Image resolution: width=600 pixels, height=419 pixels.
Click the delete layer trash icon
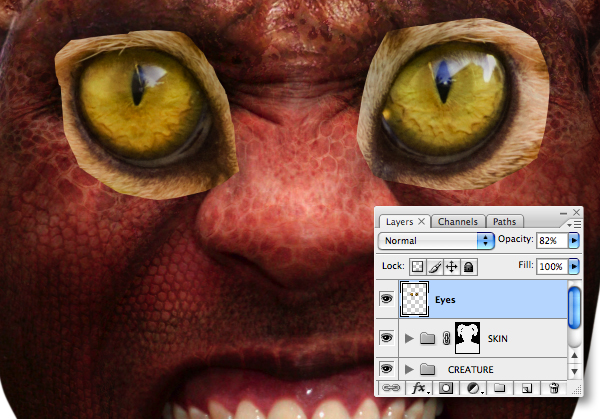pyautogui.click(x=554, y=388)
